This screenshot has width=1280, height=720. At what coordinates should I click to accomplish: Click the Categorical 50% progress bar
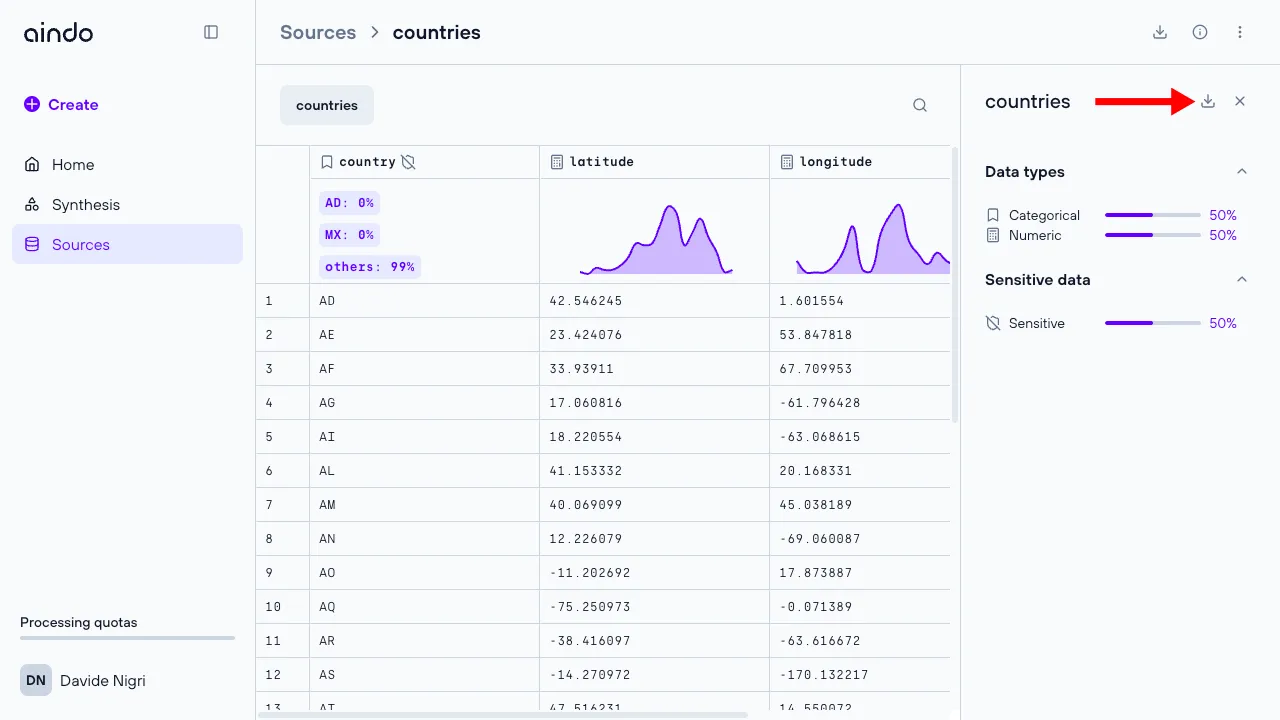(x=1152, y=215)
